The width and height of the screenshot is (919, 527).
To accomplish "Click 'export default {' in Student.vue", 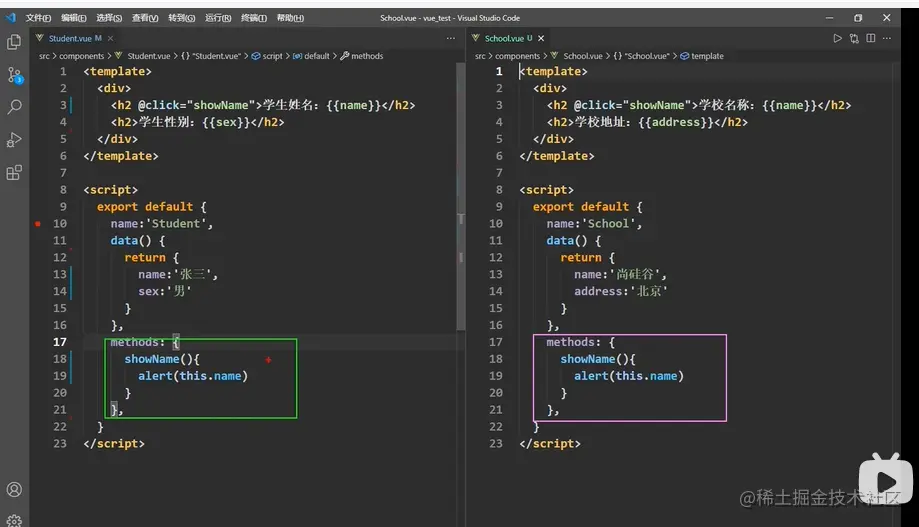I will (152, 207).
